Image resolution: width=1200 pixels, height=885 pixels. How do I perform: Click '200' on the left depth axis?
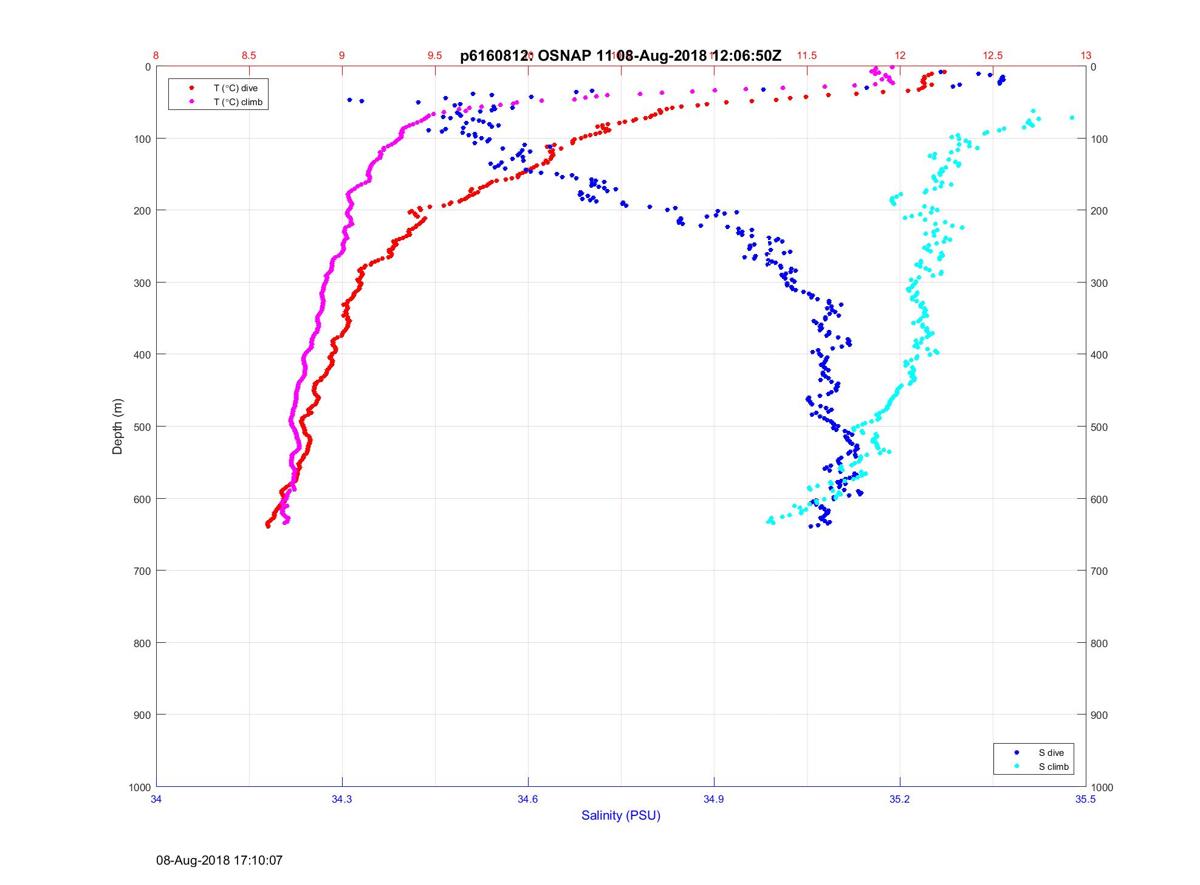click(x=142, y=211)
